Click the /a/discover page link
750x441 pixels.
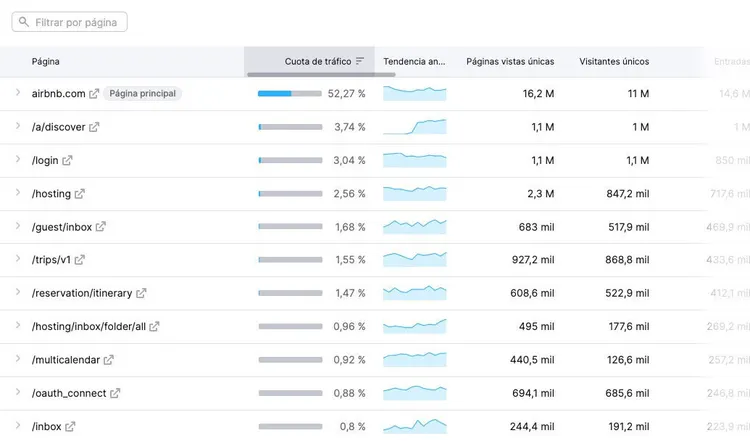58,127
